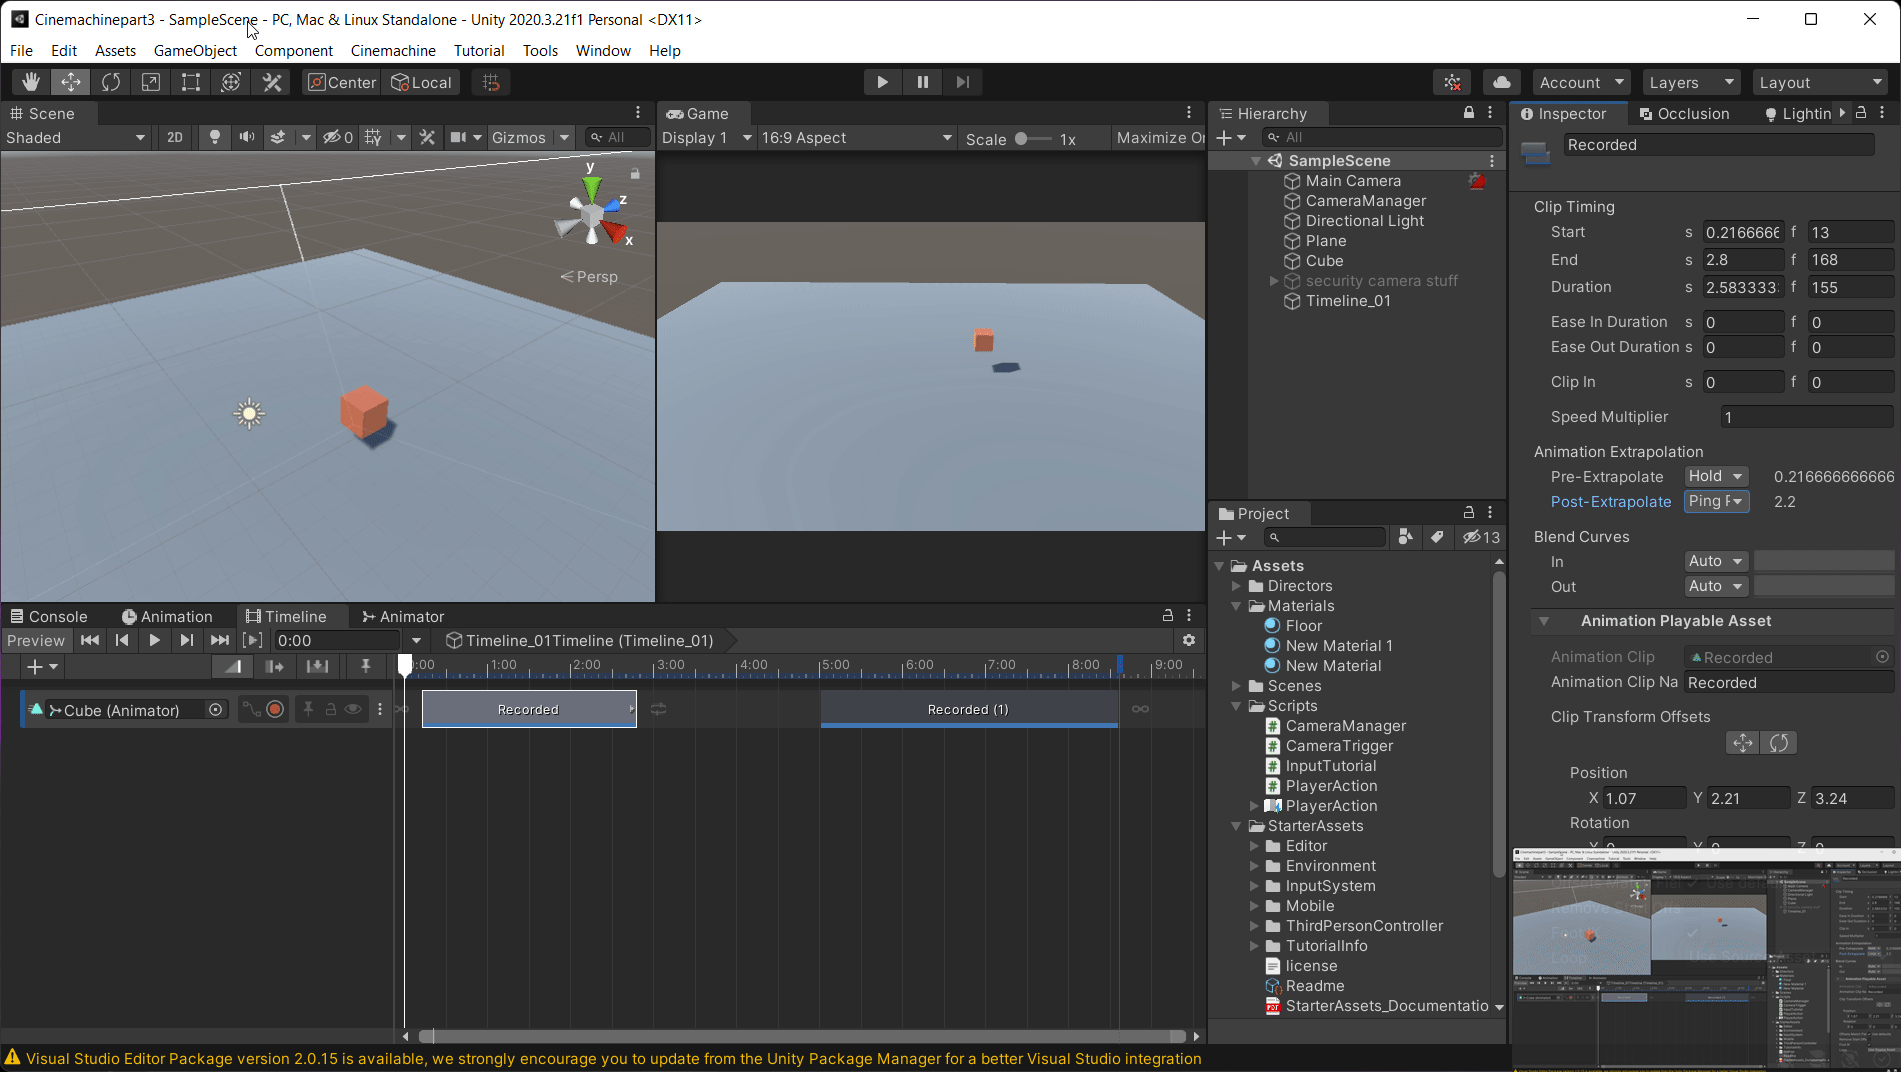The height and width of the screenshot is (1072, 1901).
Task: Click the Pause button in main toolbar
Action: click(x=922, y=82)
